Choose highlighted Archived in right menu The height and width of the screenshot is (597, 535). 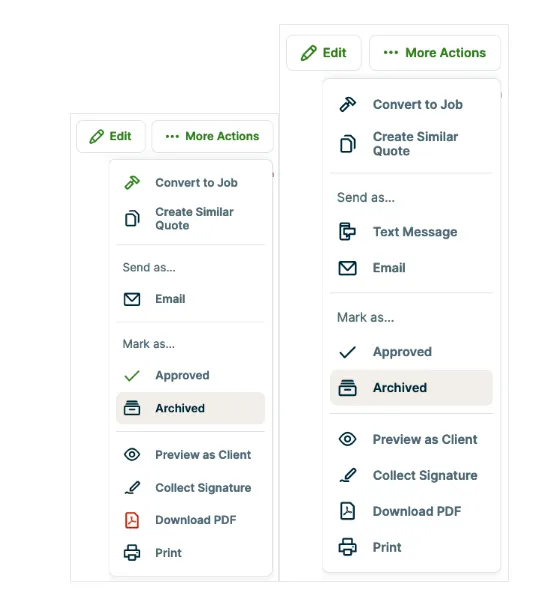coord(411,388)
